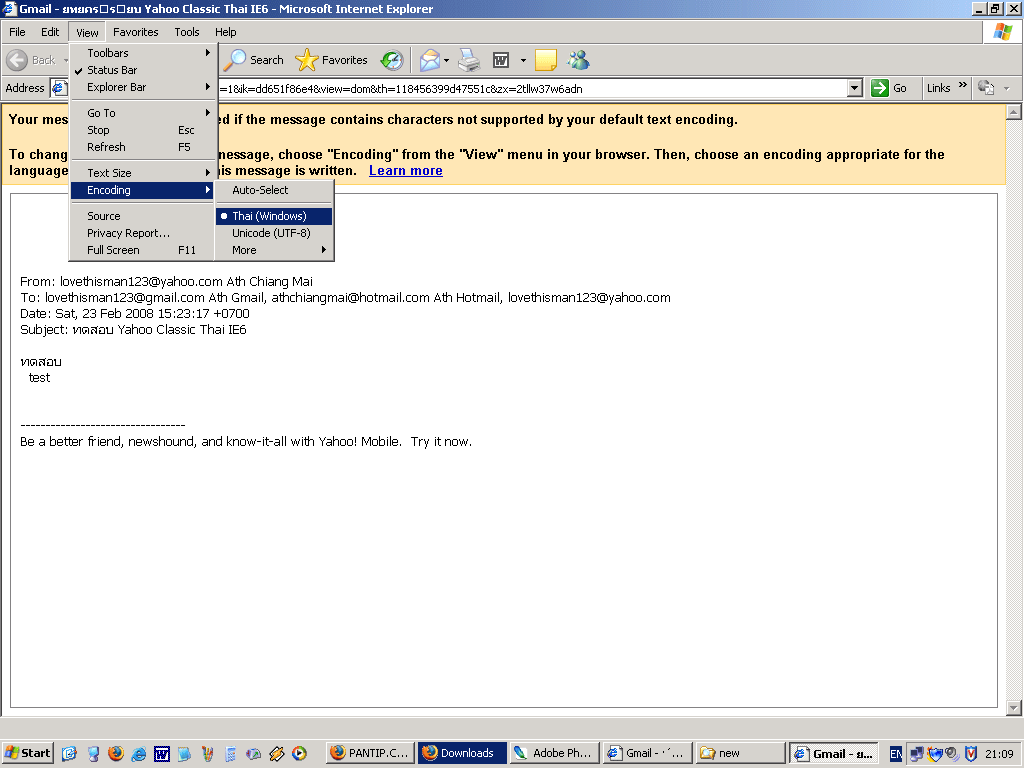The width and height of the screenshot is (1024, 768).
Task: Open the Mail button dropdown arrow
Action: click(447, 61)
